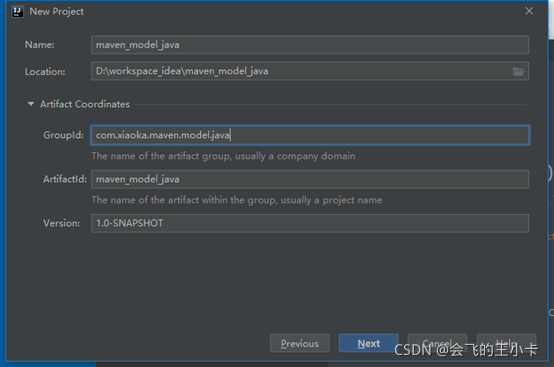Click the New Project title text
The width and height of the screenshot is (554, 367).
(57, 12)
